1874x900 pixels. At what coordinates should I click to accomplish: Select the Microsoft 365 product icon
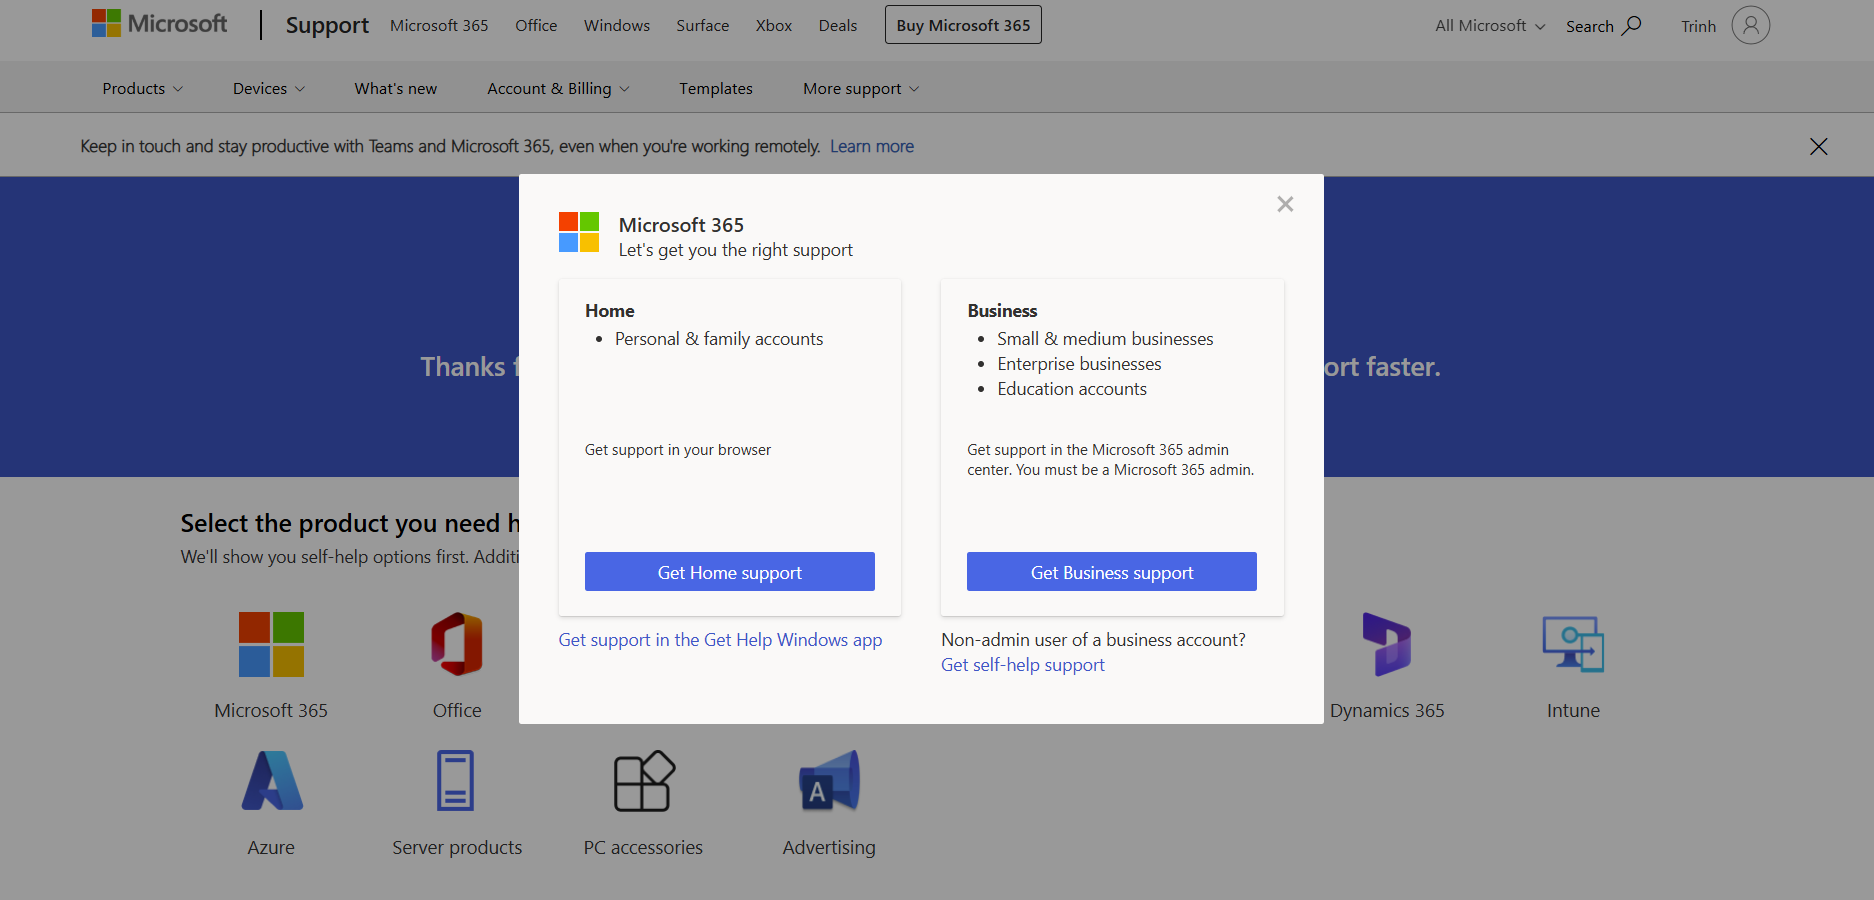(271, 645)
